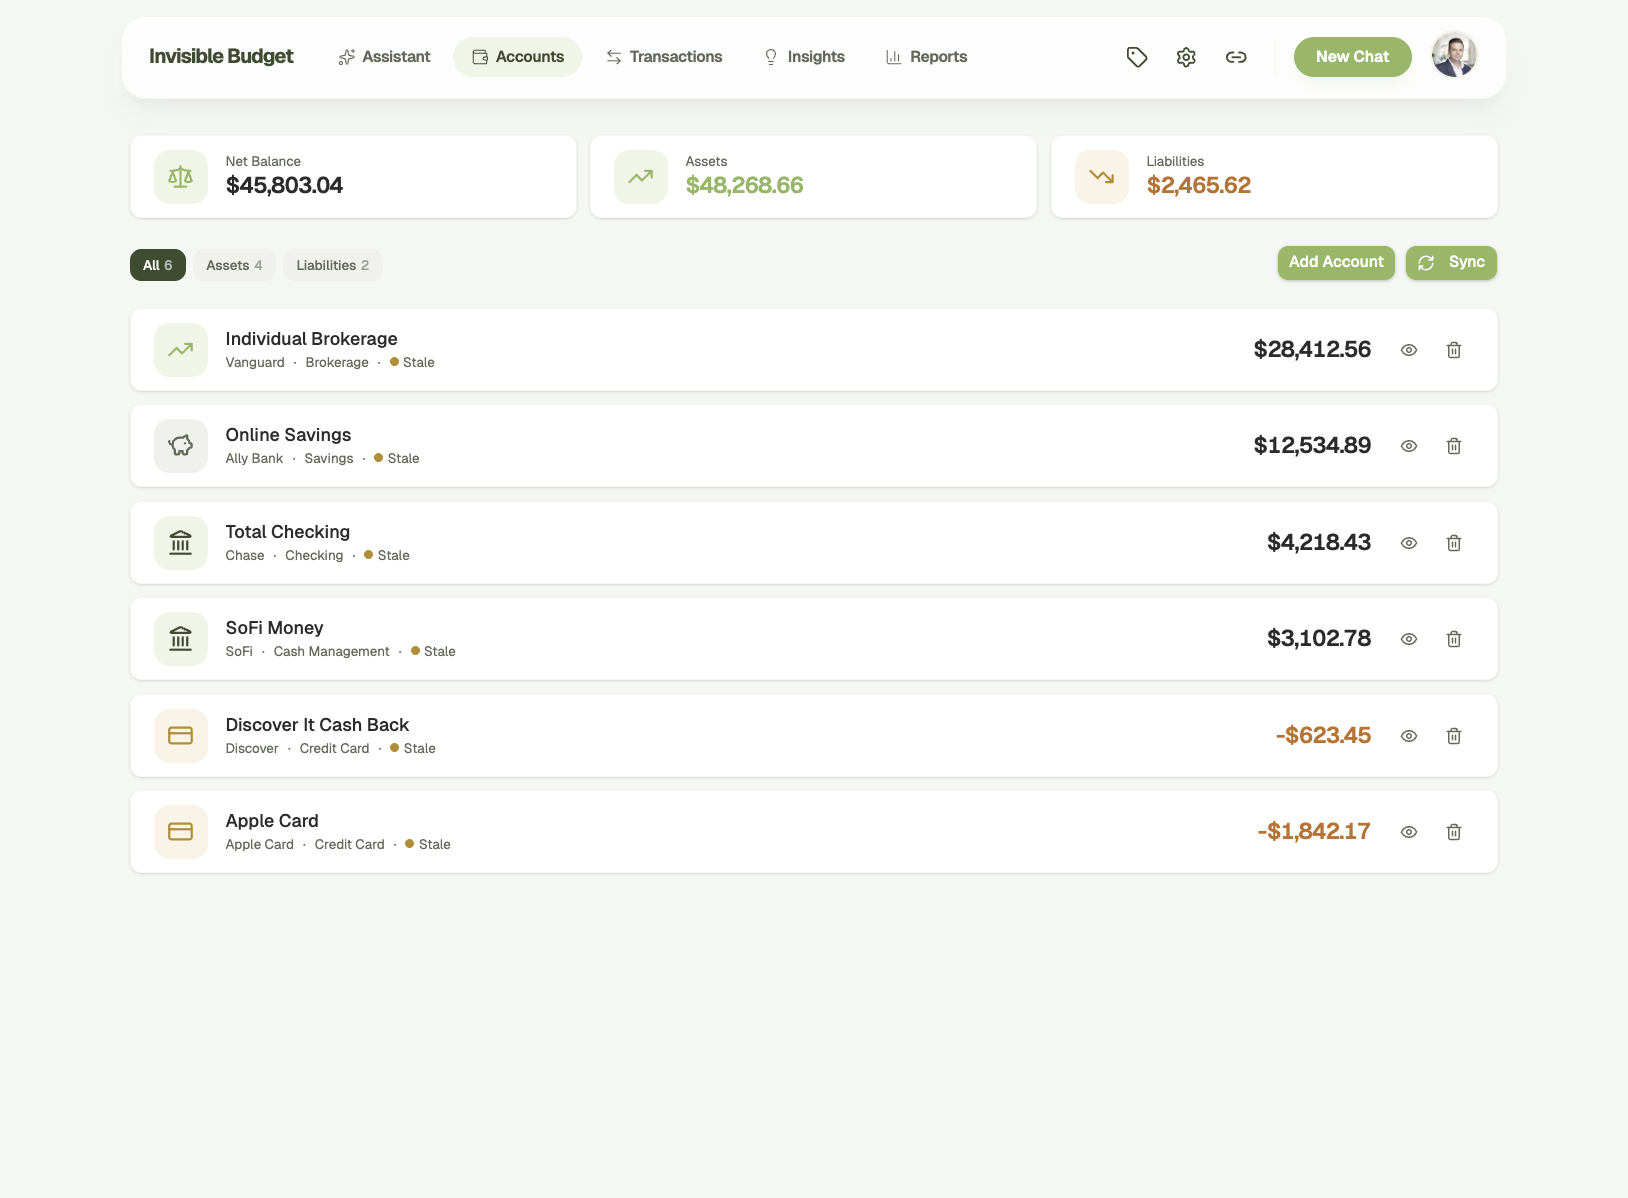
Task: Switch to the Transactions tab
Action: [664, 57]
